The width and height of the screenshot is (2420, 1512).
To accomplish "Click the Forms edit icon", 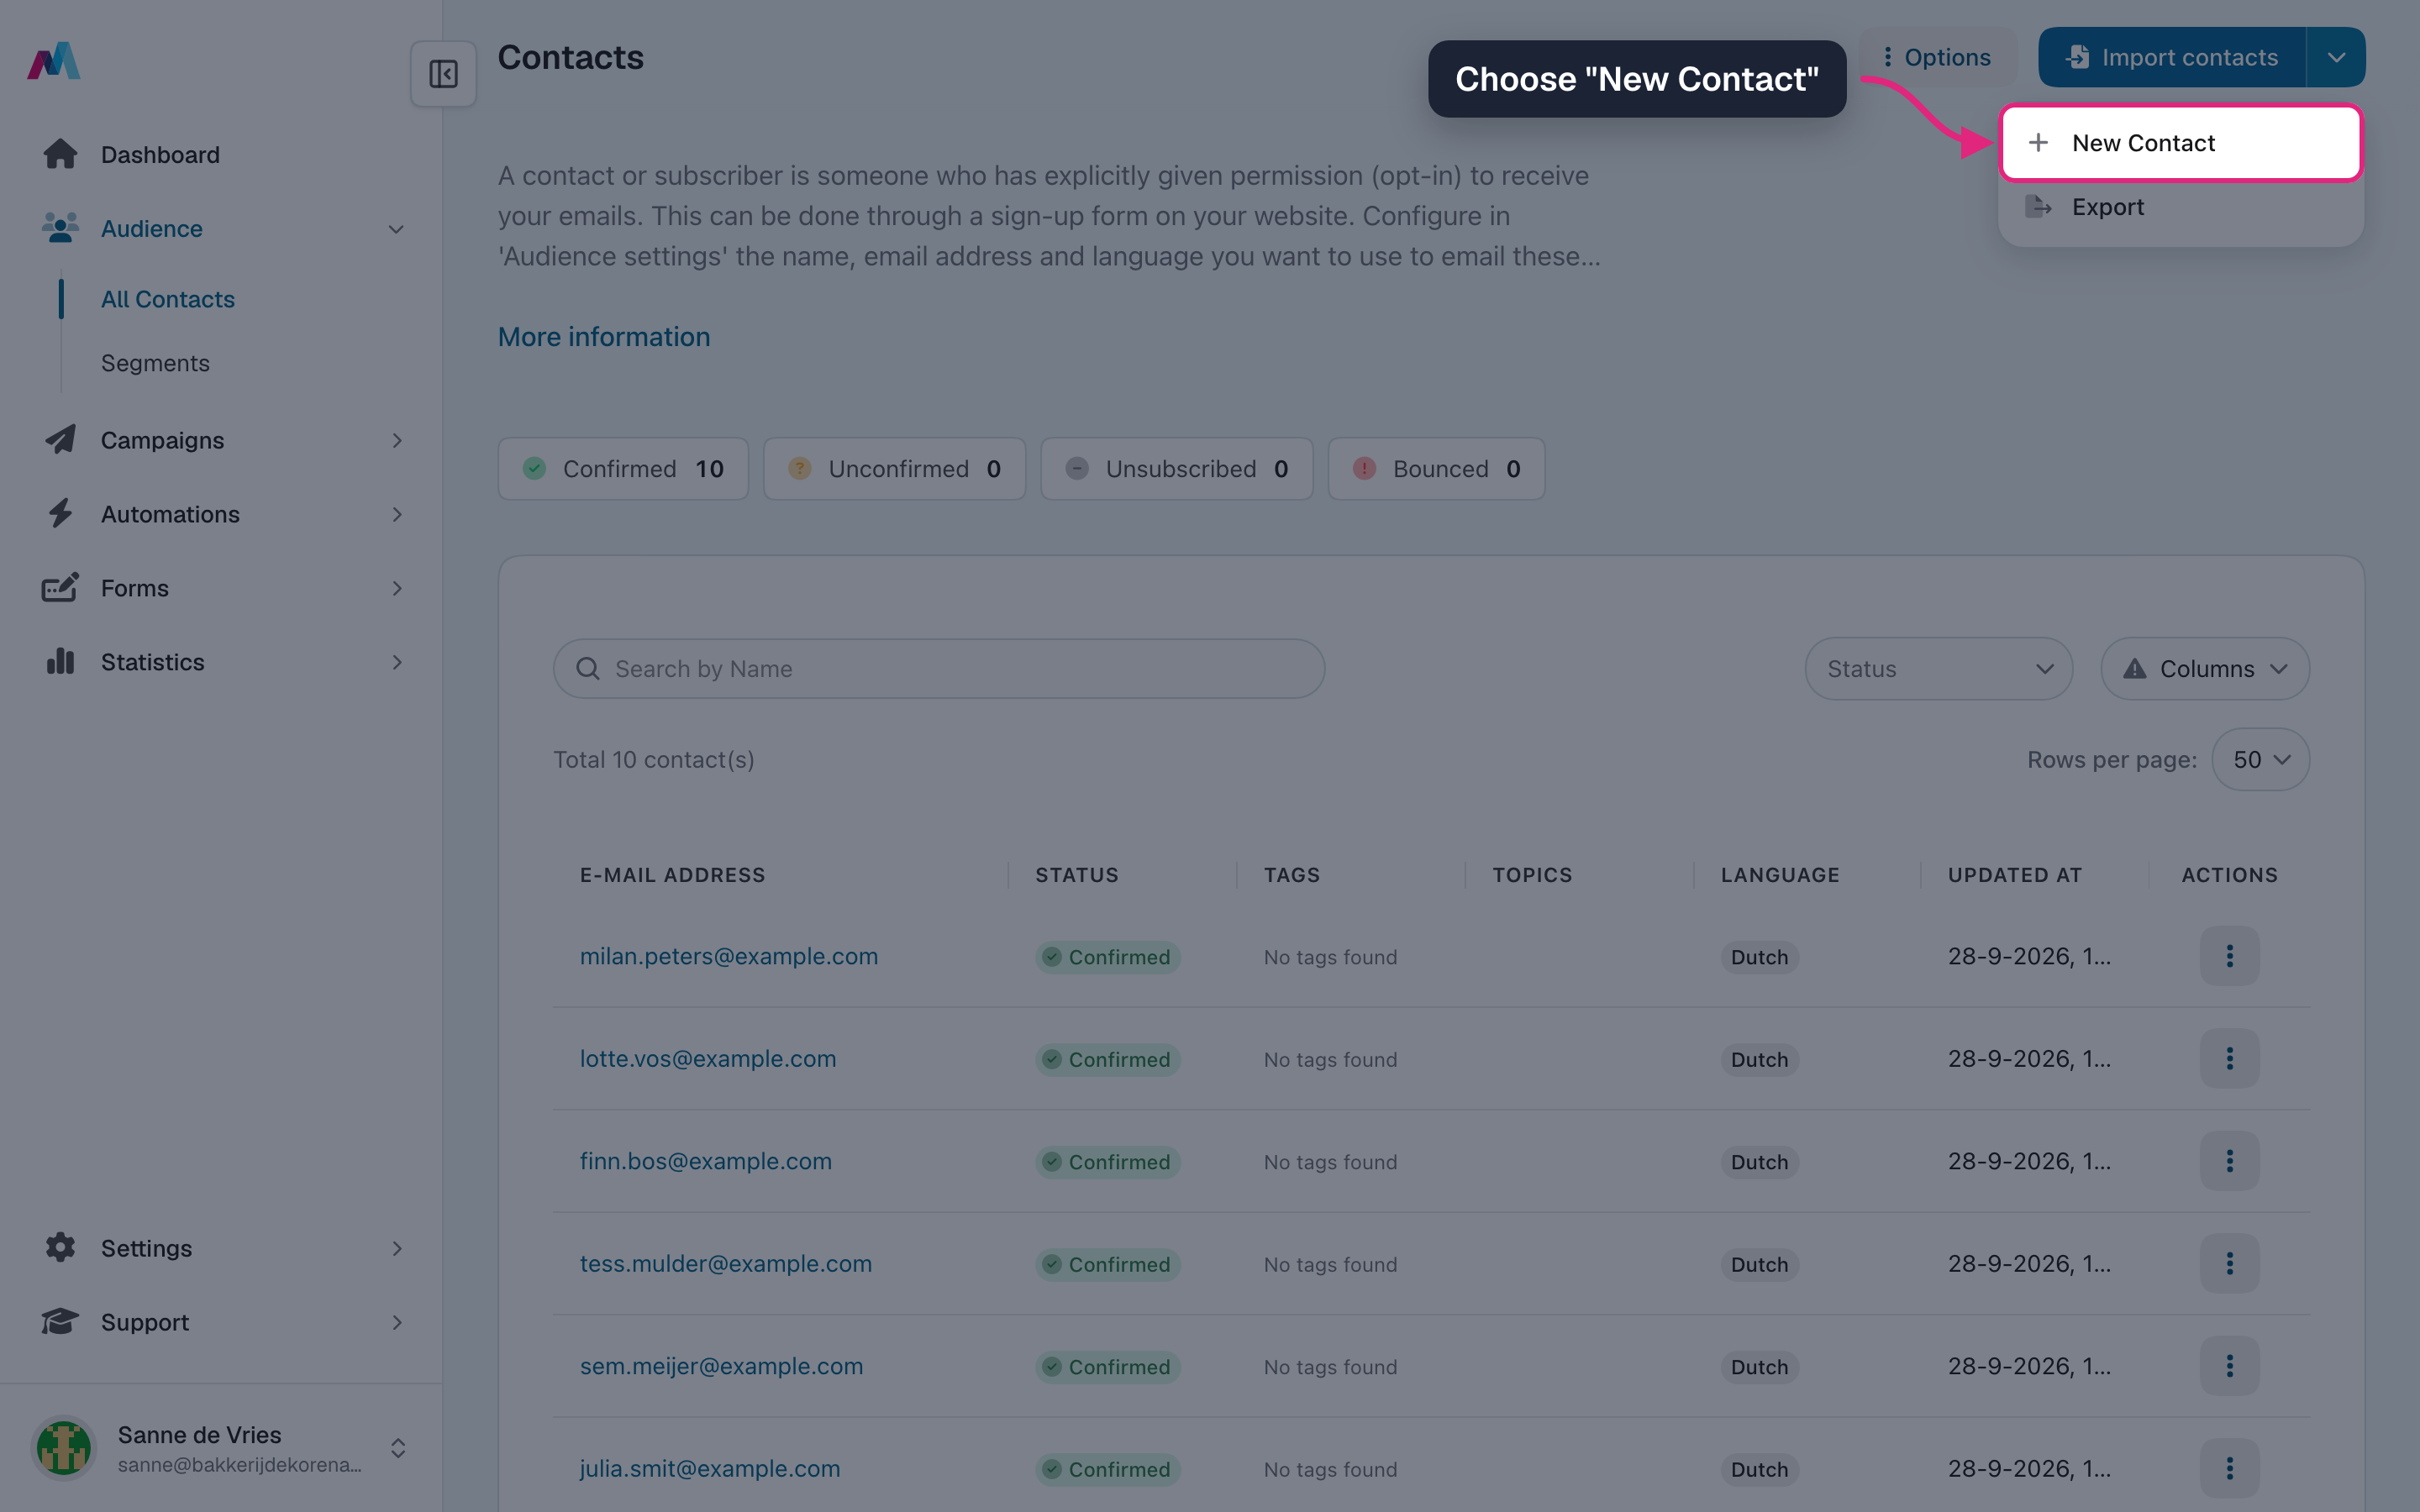I will coord(60,588).
